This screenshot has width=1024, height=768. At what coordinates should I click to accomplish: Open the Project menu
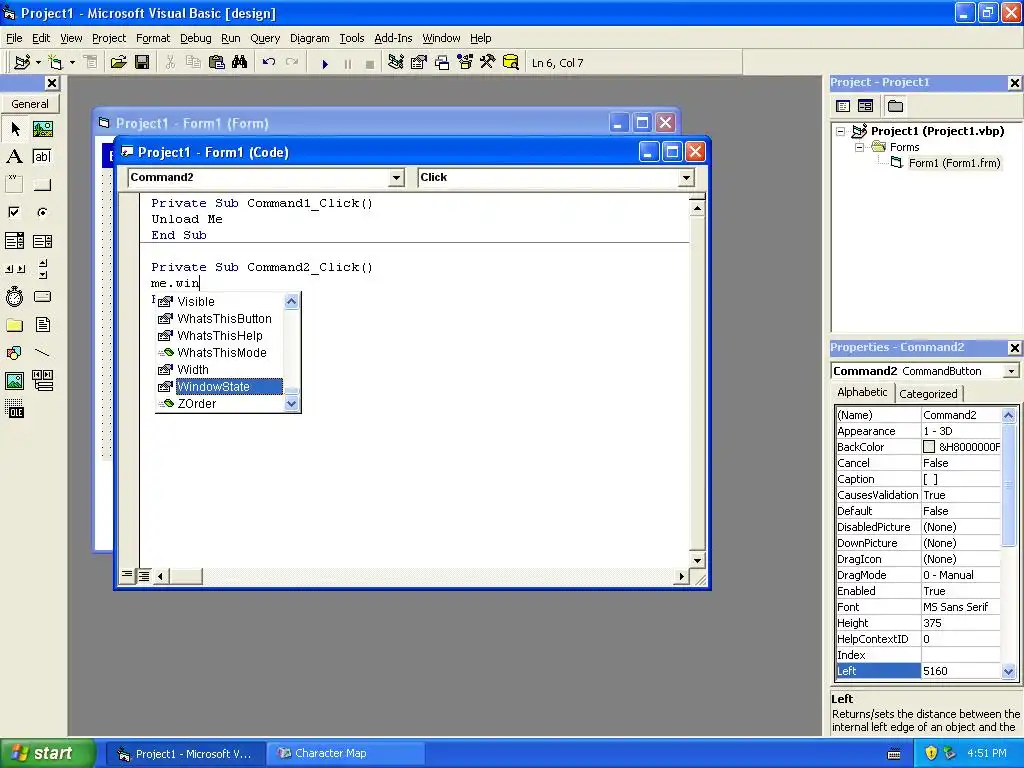coord(108,38)
